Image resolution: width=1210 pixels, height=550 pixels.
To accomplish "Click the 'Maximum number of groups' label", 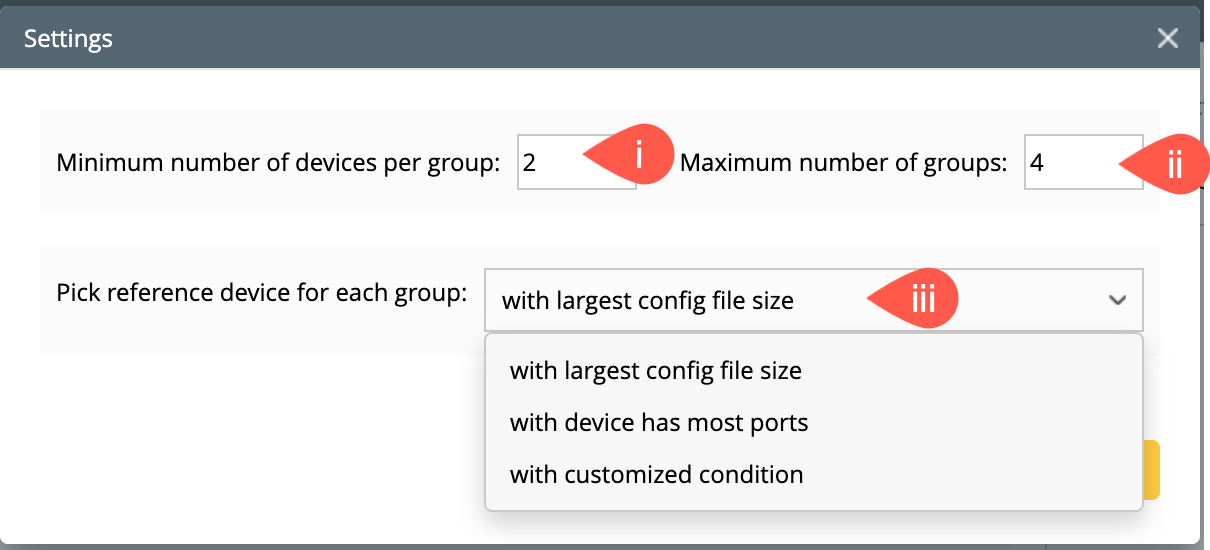I will [x=842, y=163].
